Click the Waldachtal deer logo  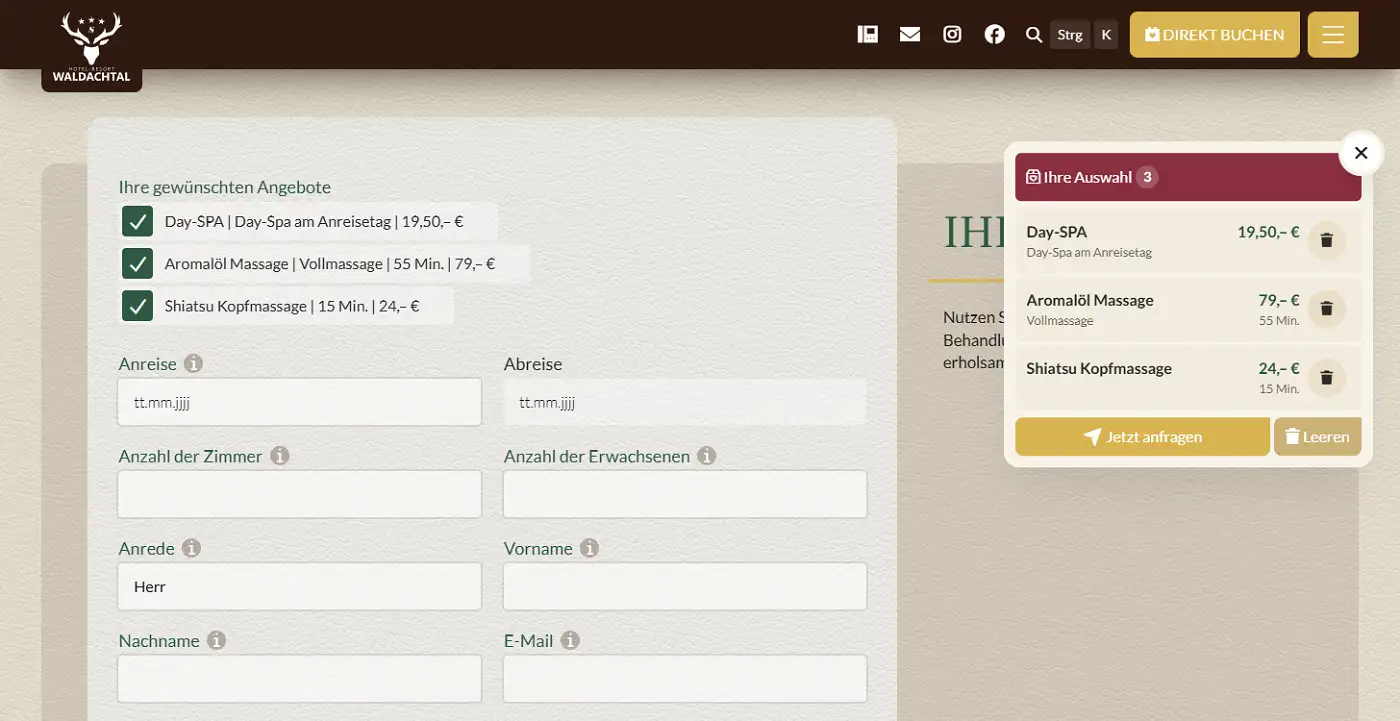pos(91,45)
